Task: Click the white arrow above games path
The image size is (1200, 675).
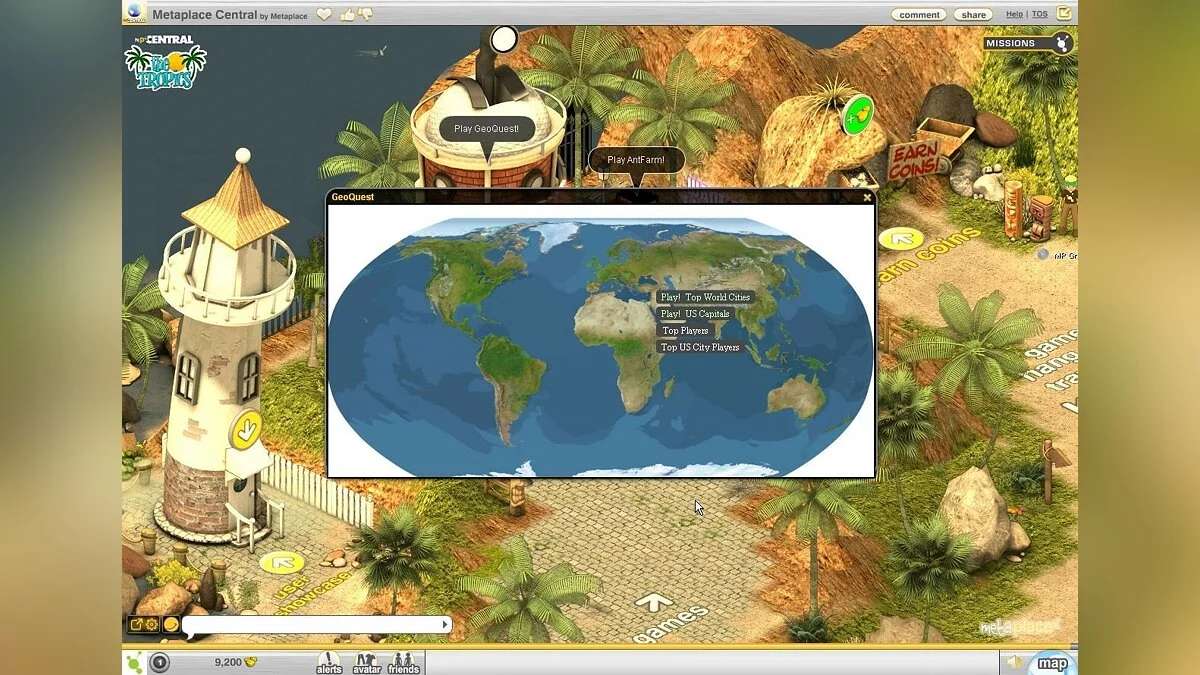Action: point(654,602)
